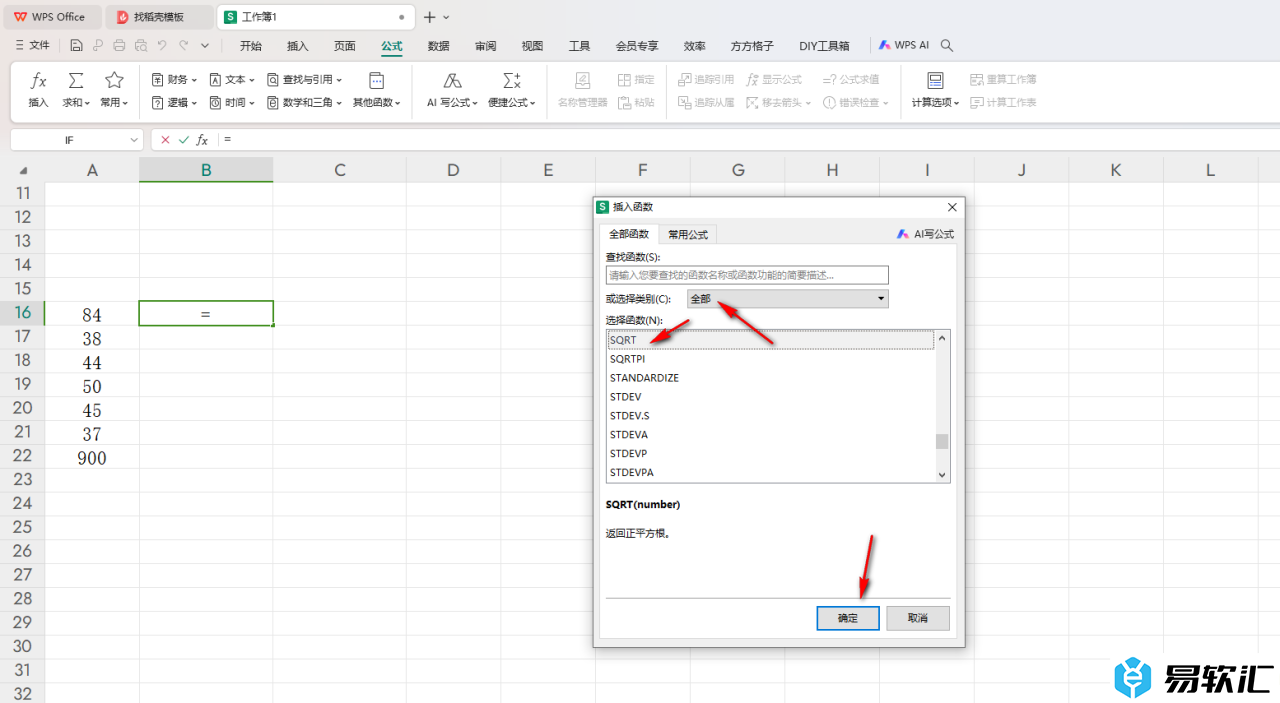Switch to the ribbon 插入 tab
Image resolution: width=1280 pixels, height=703 pixels.
point(298,46)
